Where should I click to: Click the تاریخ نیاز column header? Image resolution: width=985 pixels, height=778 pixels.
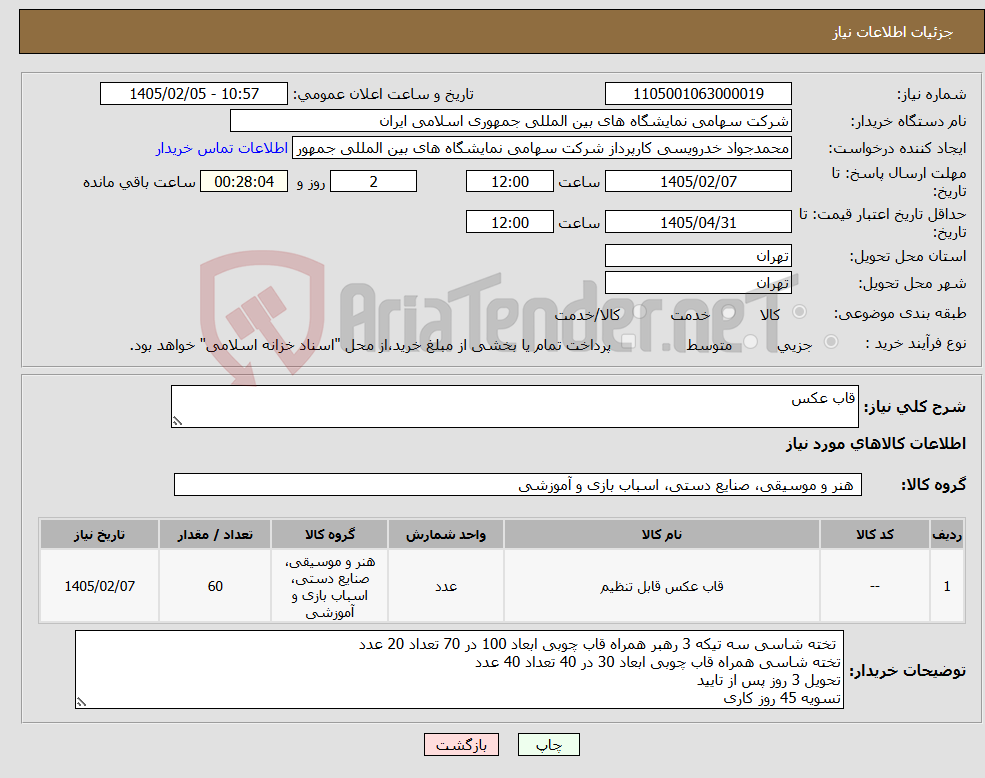(x=99, y=534)
